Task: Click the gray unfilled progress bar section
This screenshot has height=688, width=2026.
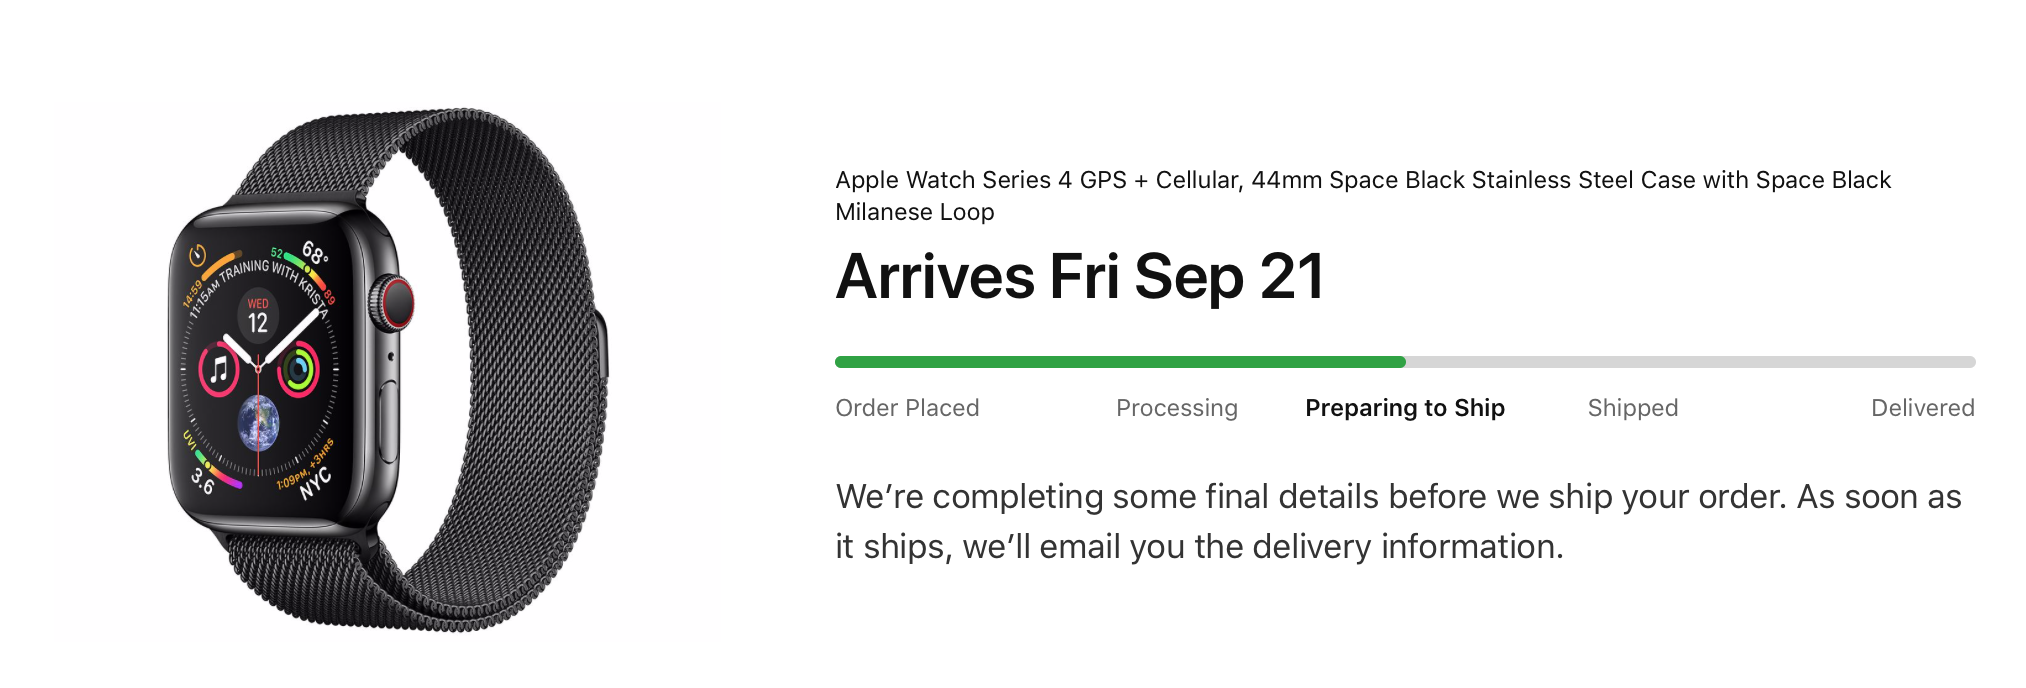Action: pyautogui.click(x=1691, y=362)
